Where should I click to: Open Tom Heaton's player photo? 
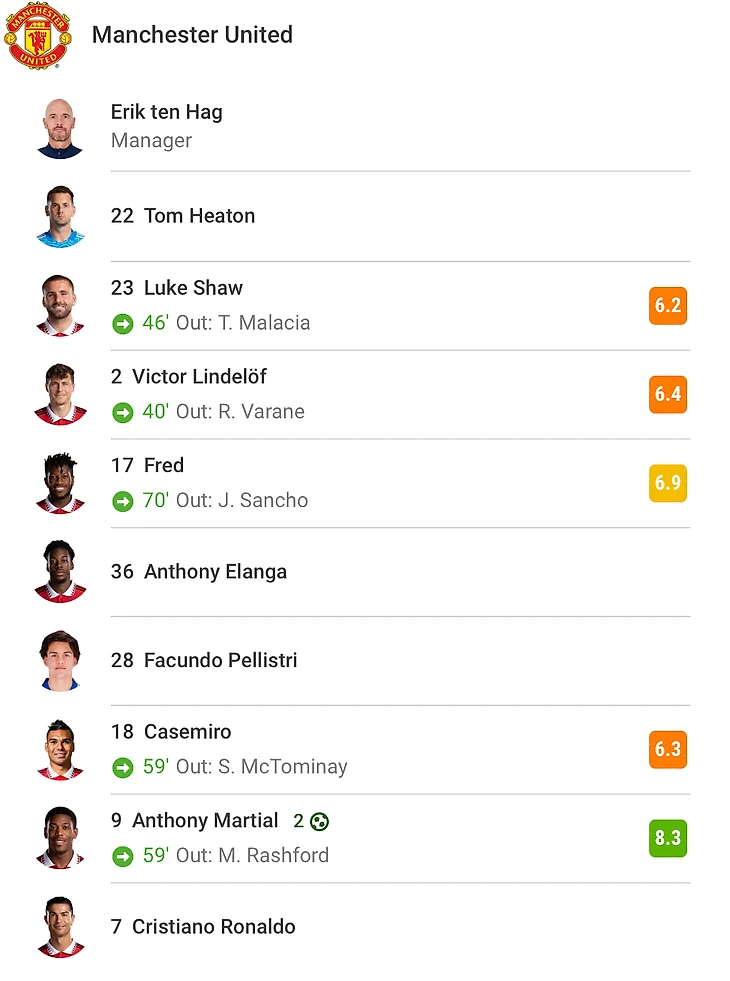pos(60,216)
